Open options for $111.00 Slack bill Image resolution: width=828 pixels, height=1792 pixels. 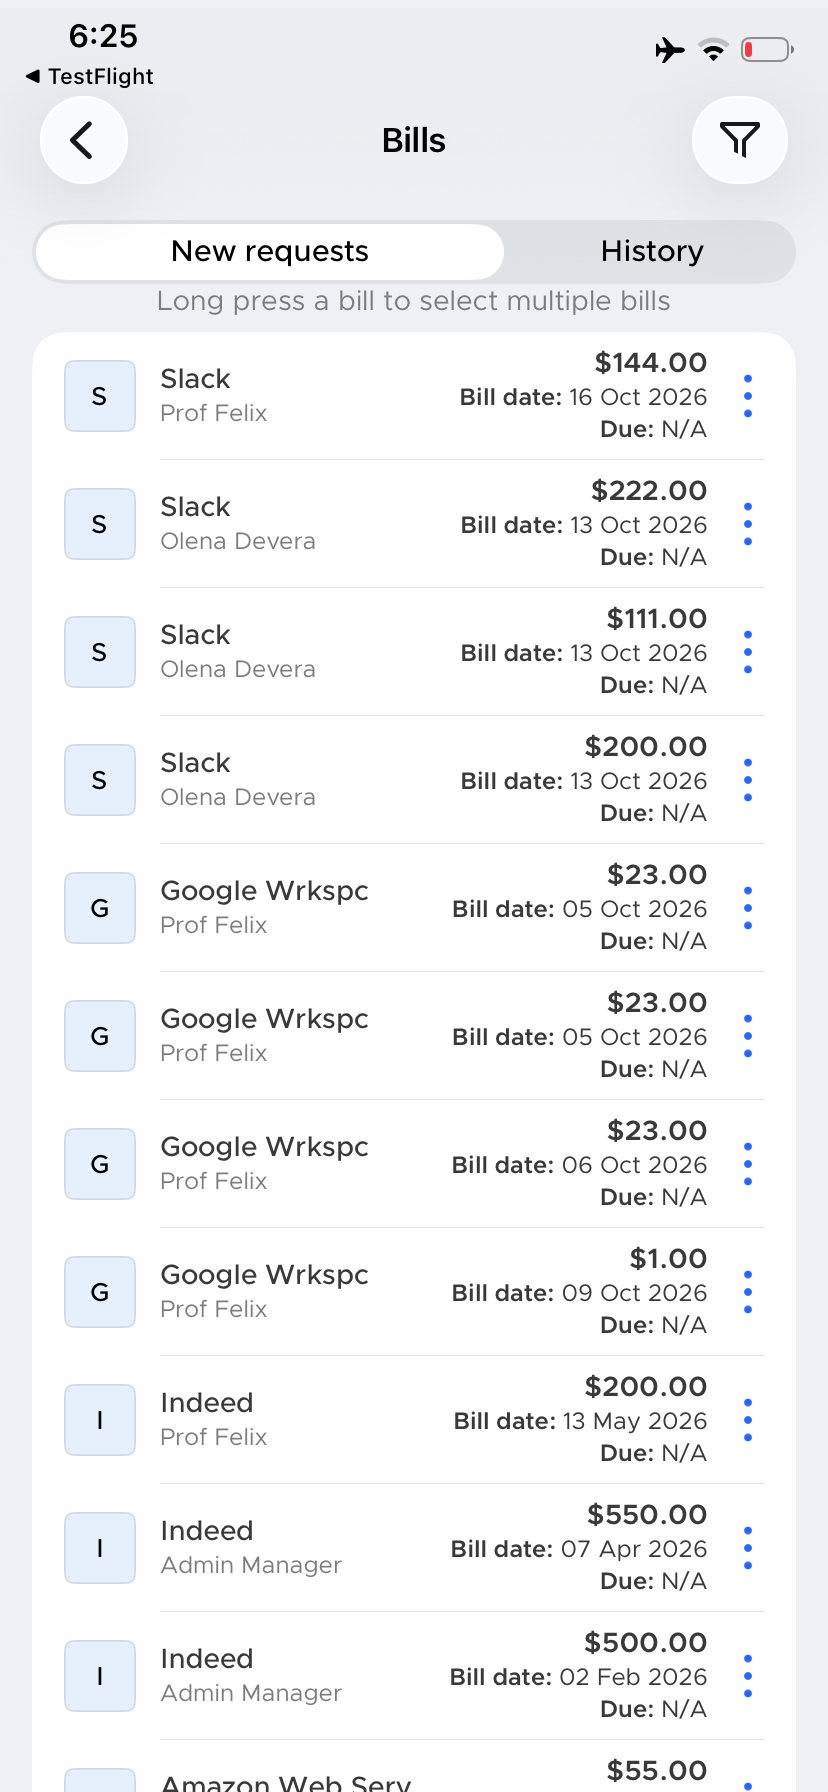click(748, 652)
